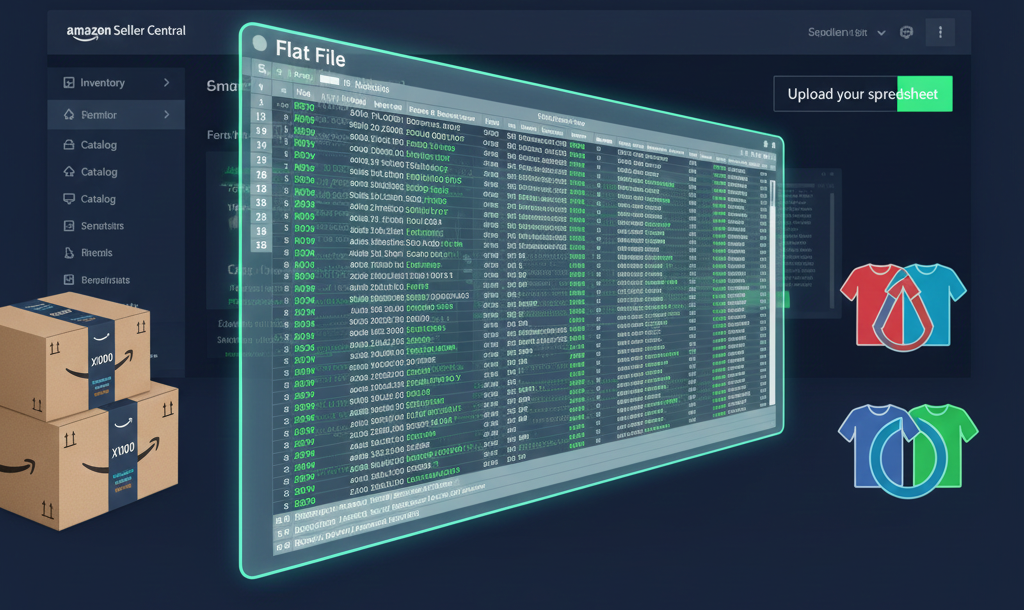Click the bag icon beside the first Catalog
The height and width of the screenshot is (610, 1024).
tap(69, 145)
